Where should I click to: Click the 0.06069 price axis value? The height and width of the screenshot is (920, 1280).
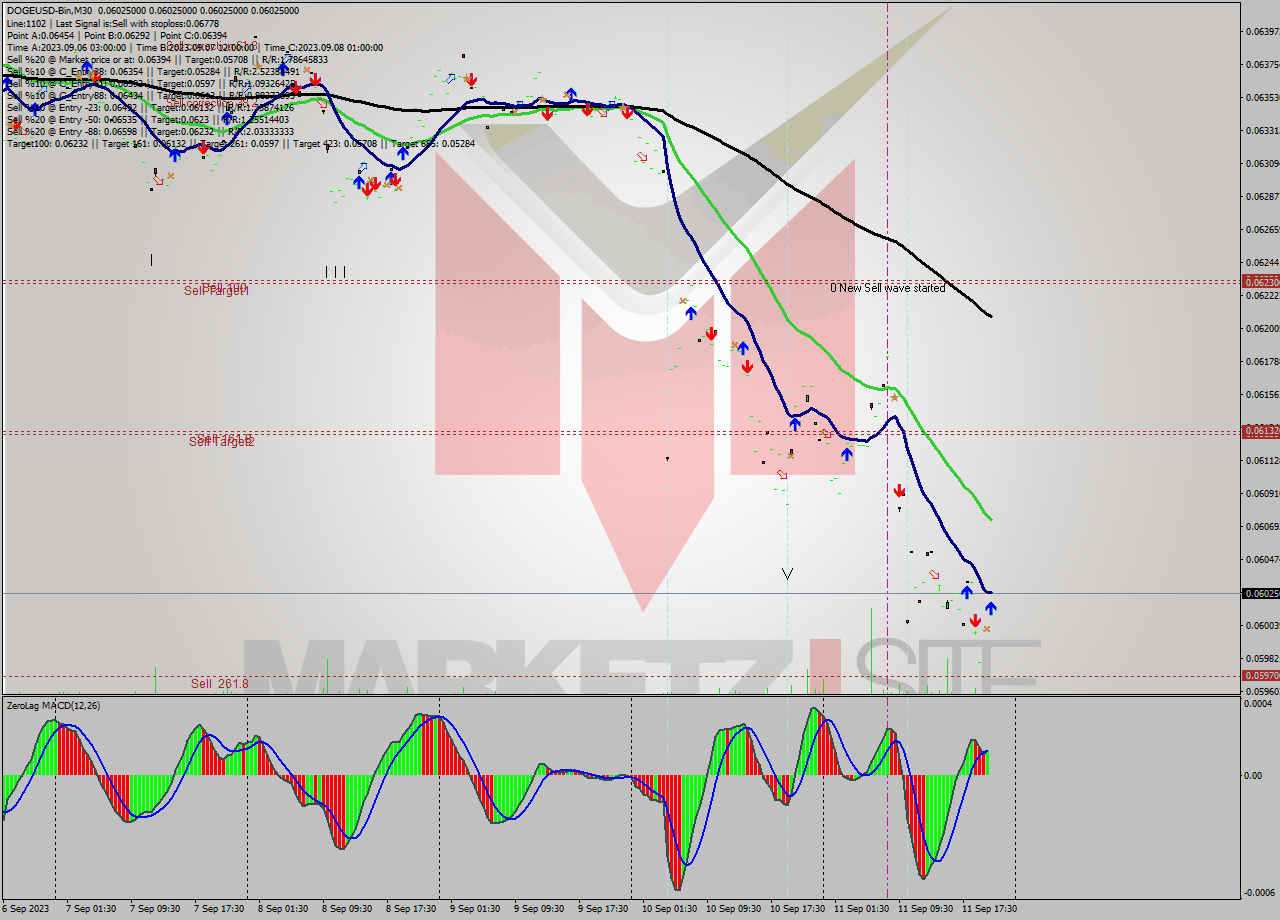pos(1262,526)
